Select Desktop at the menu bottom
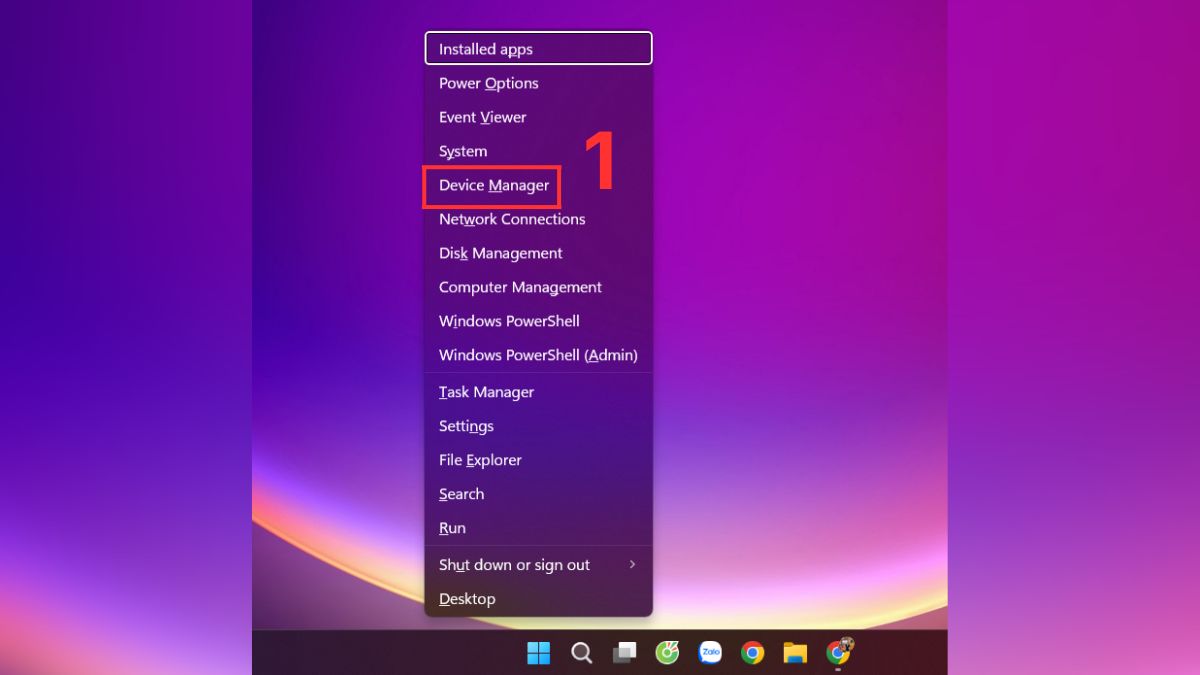Screen dimensions: 1200x675 point(467,599)
